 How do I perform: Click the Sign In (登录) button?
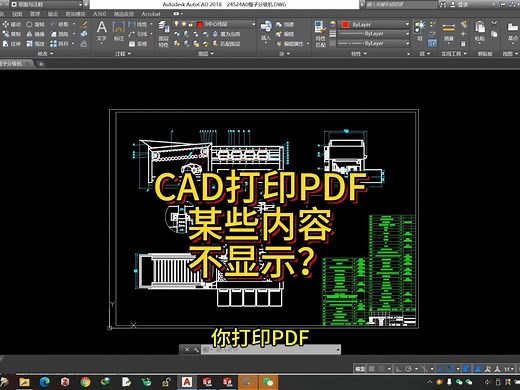point(459,4)
